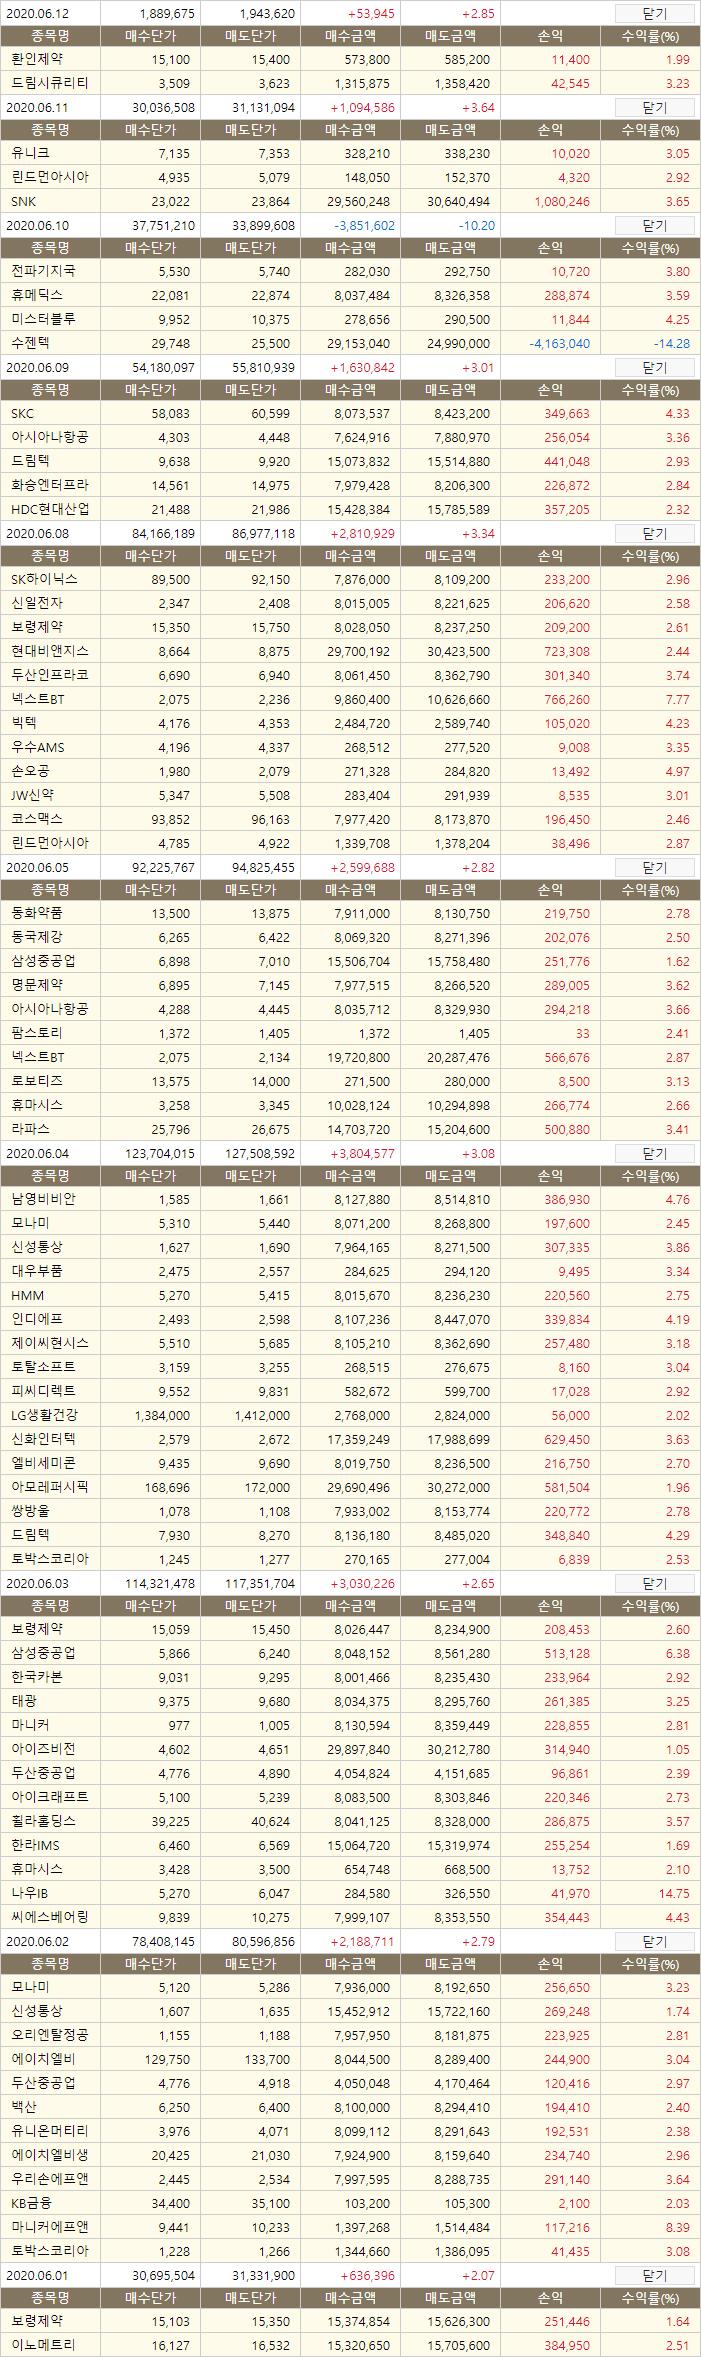
Task: Click the 휴메딕스 stock name
Action: click(x=37, y=295)
